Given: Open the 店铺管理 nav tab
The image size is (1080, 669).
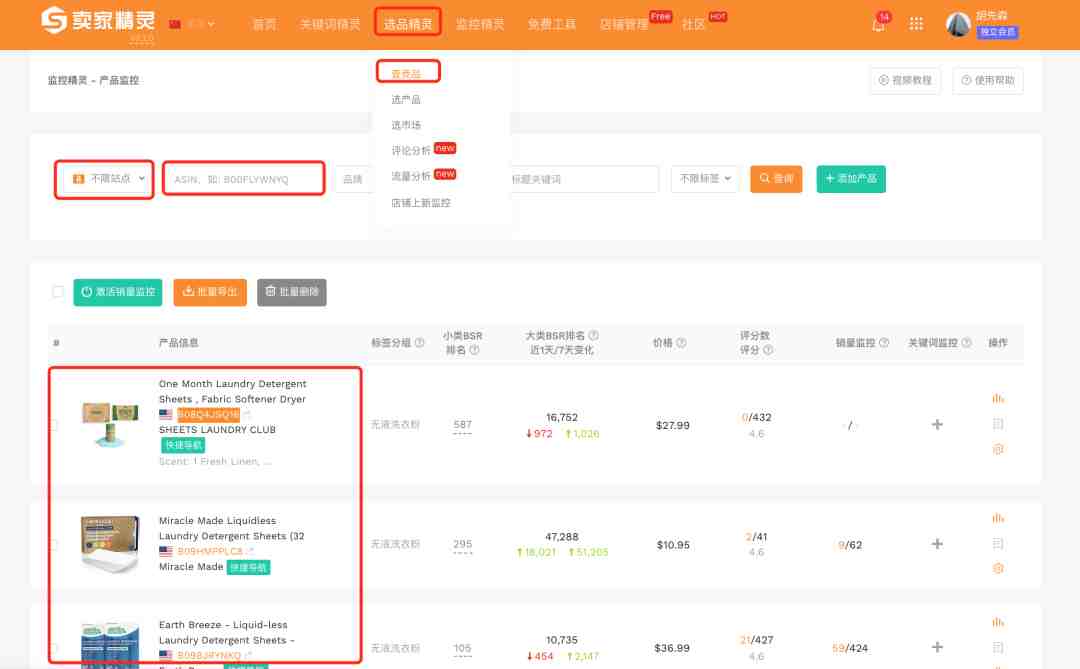Looking at the screenshot, I should tap(624, 24).
